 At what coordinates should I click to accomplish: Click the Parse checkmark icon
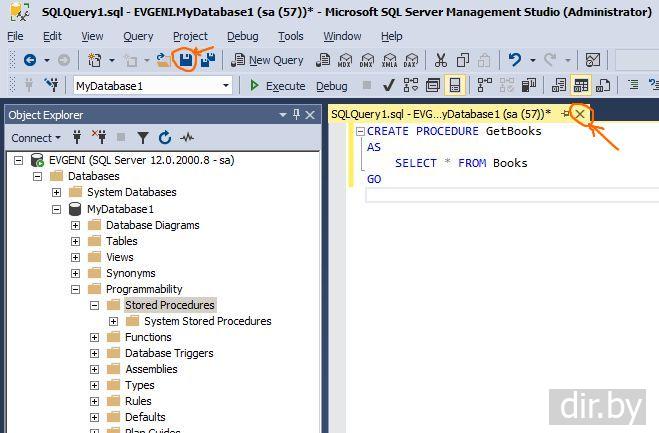(389, 86)
